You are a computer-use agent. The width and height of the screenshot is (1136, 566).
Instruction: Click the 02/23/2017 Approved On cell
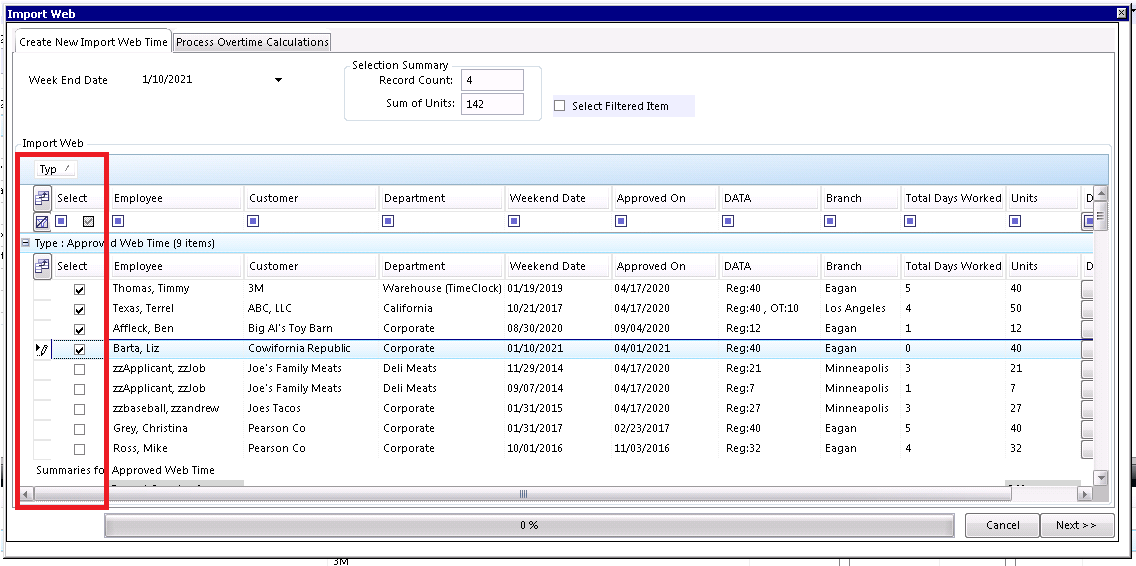665,428
